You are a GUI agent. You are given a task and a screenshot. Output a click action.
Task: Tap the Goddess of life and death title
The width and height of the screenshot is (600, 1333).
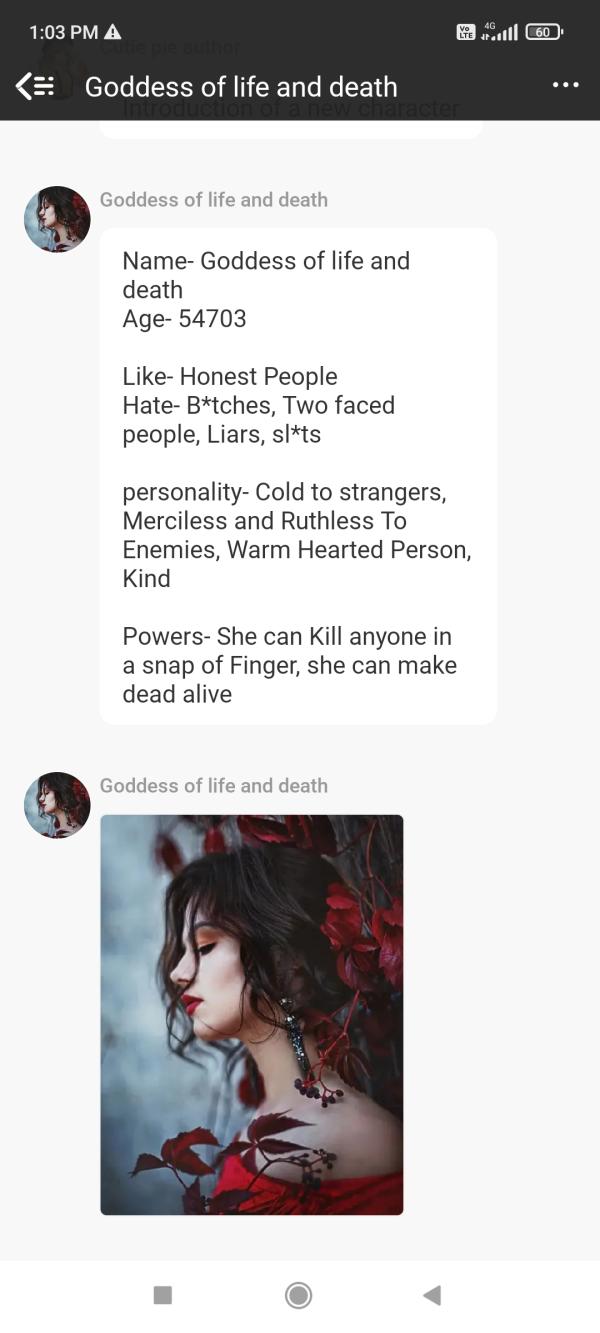(241, 87)
